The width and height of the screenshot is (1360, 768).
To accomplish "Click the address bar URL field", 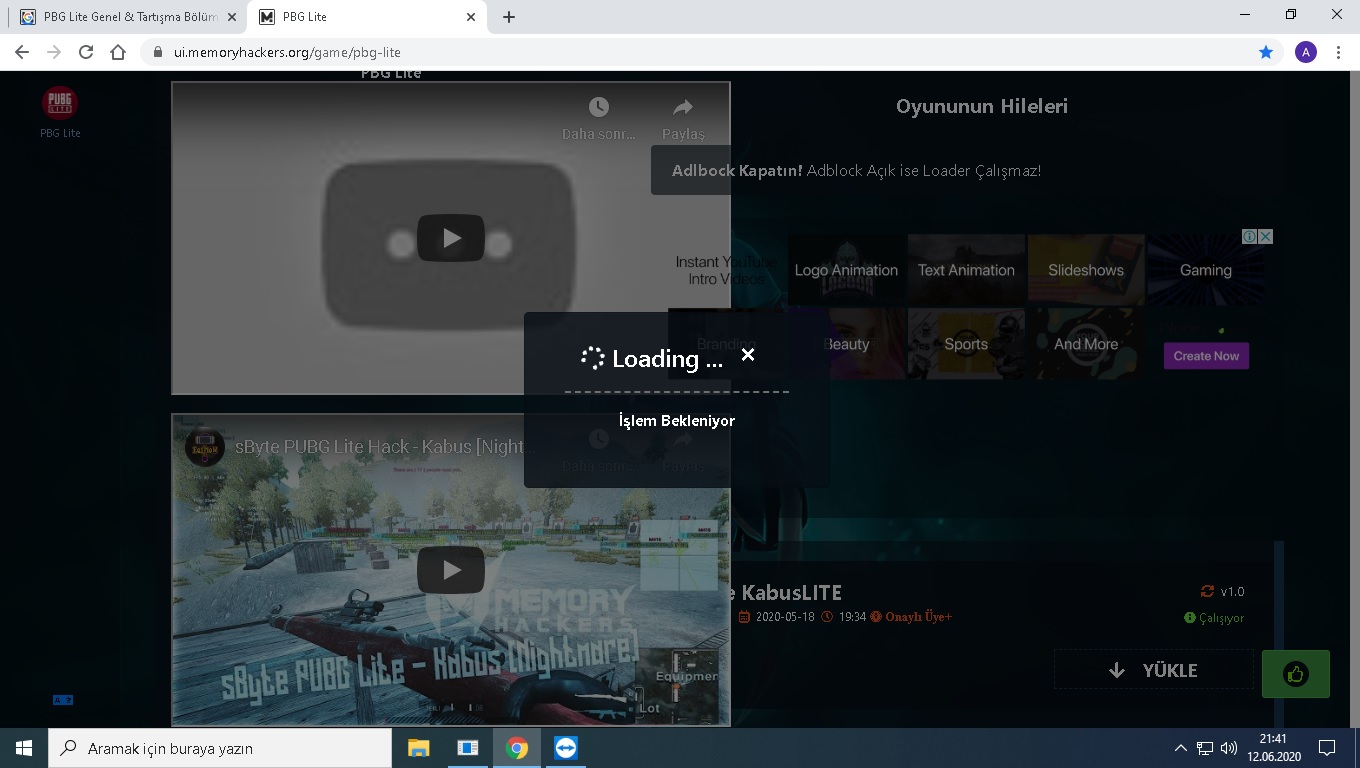I will [x=700, y=52].
